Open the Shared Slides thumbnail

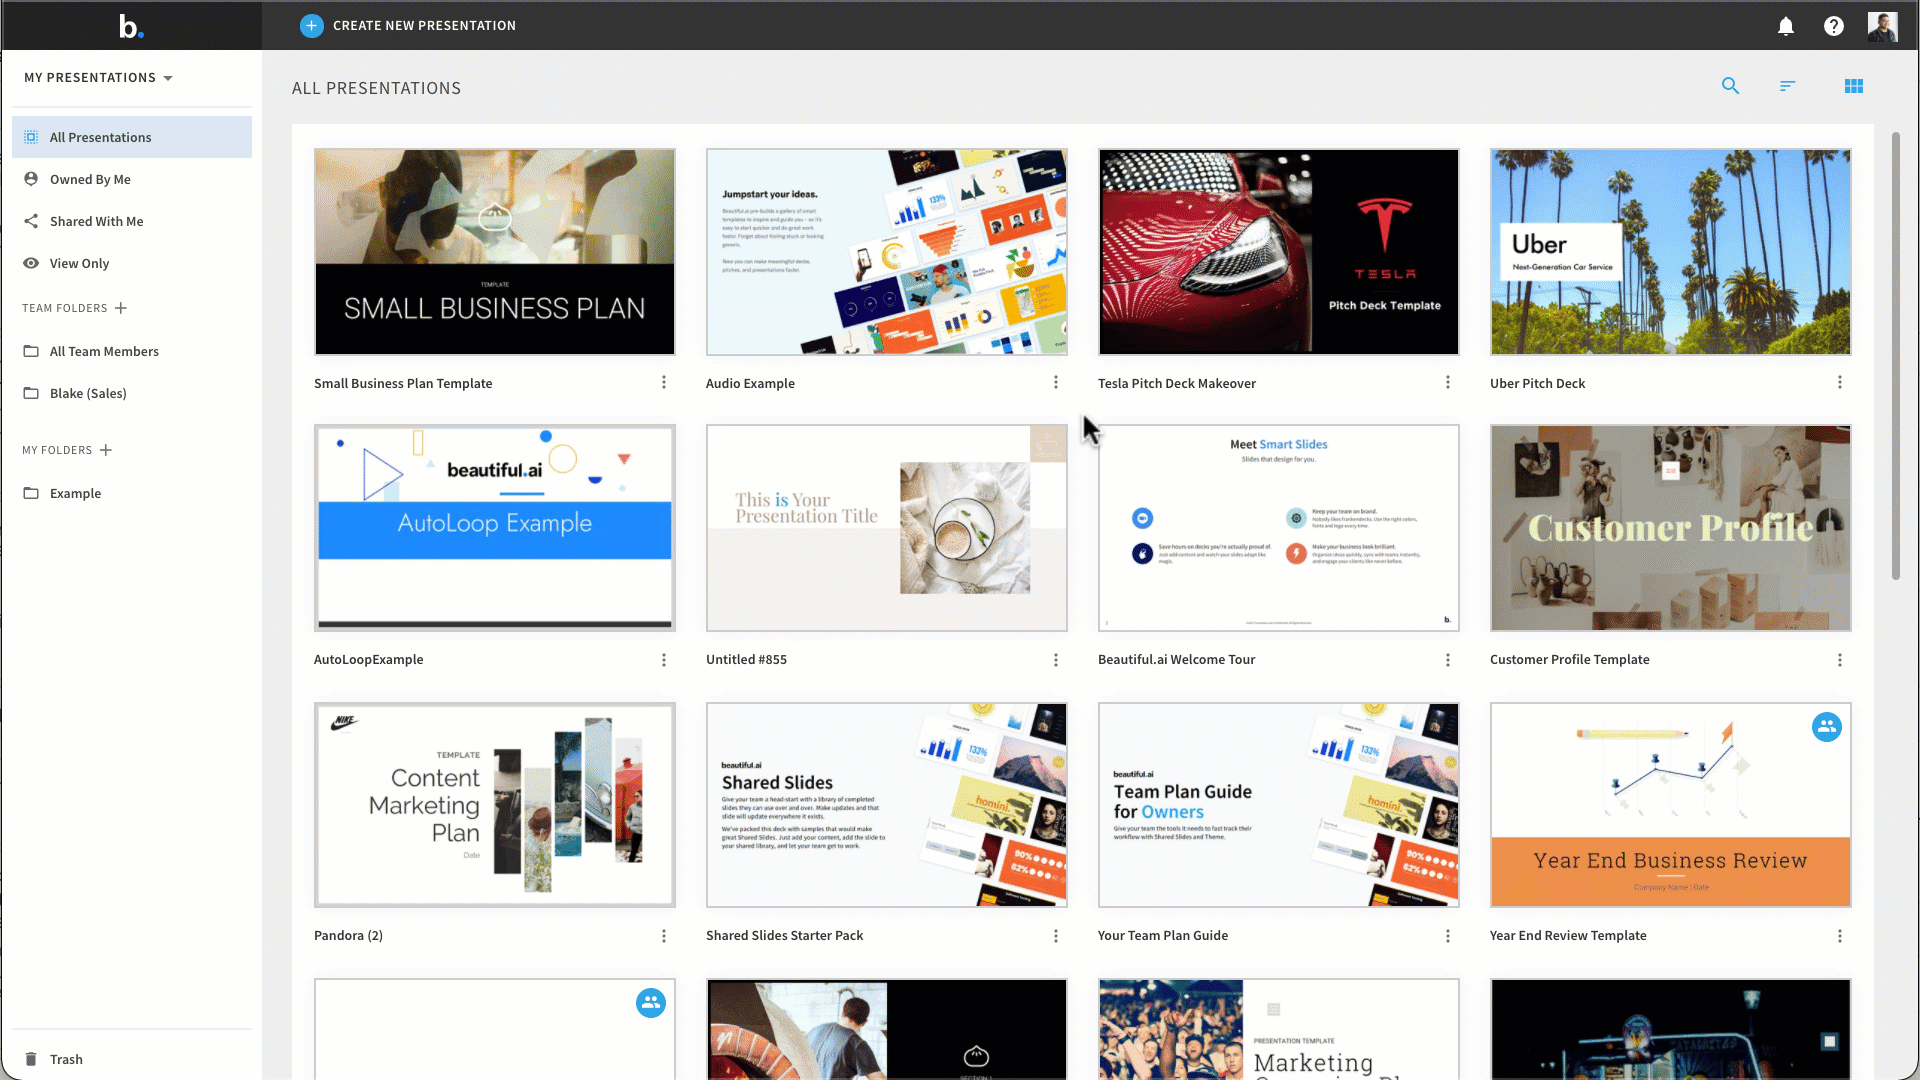coord(887,805)
